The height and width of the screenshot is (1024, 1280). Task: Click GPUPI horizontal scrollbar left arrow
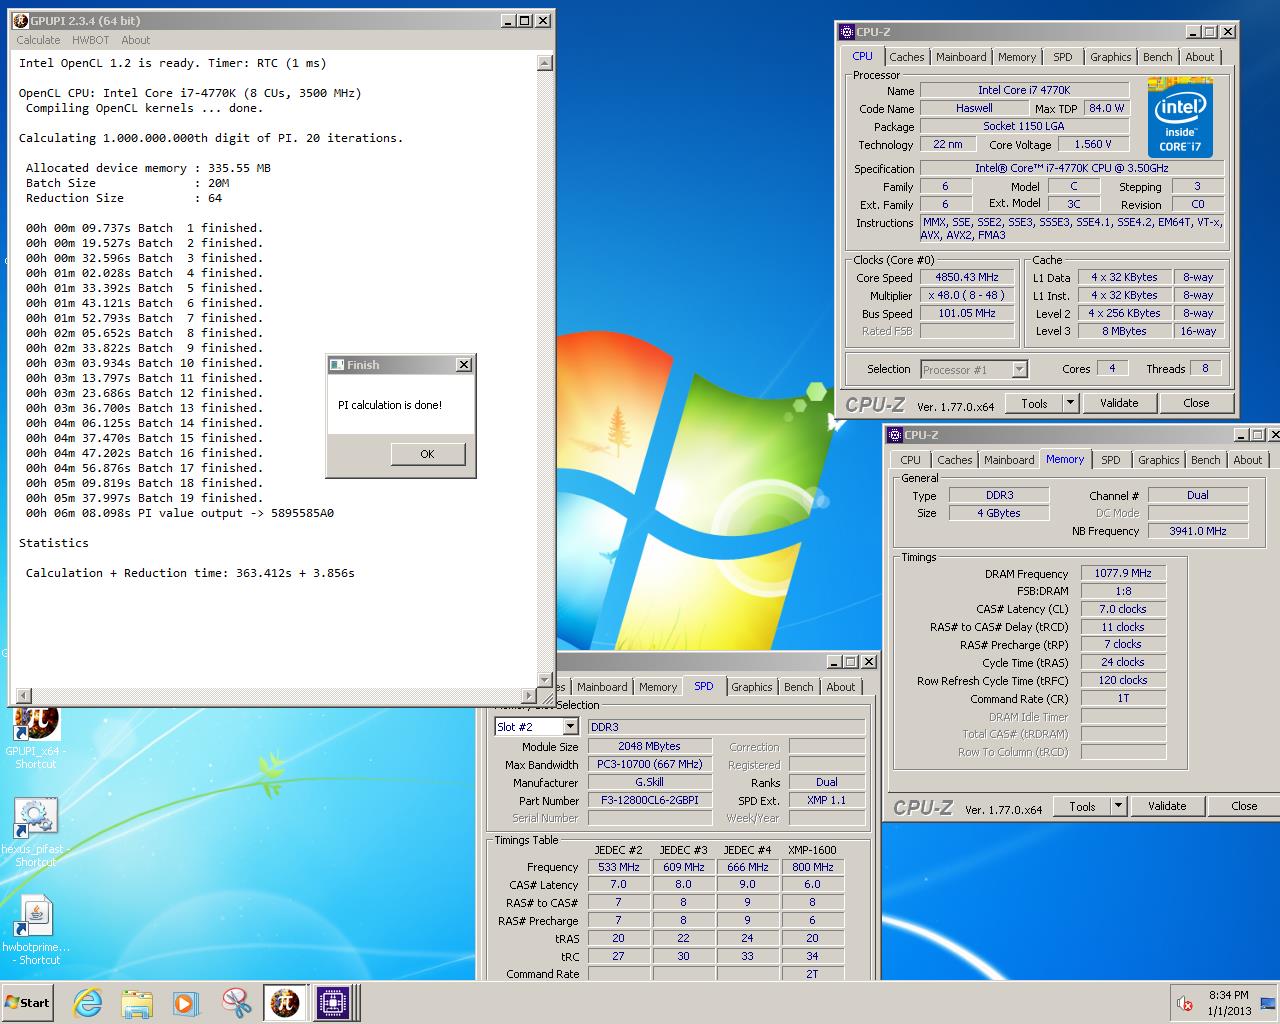pos(24,695)
